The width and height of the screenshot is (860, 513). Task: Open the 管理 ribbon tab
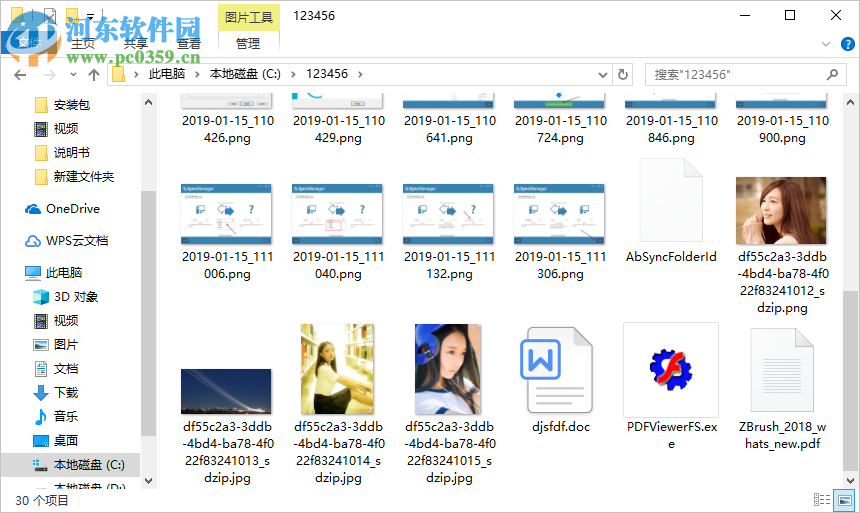pos(248,43)
